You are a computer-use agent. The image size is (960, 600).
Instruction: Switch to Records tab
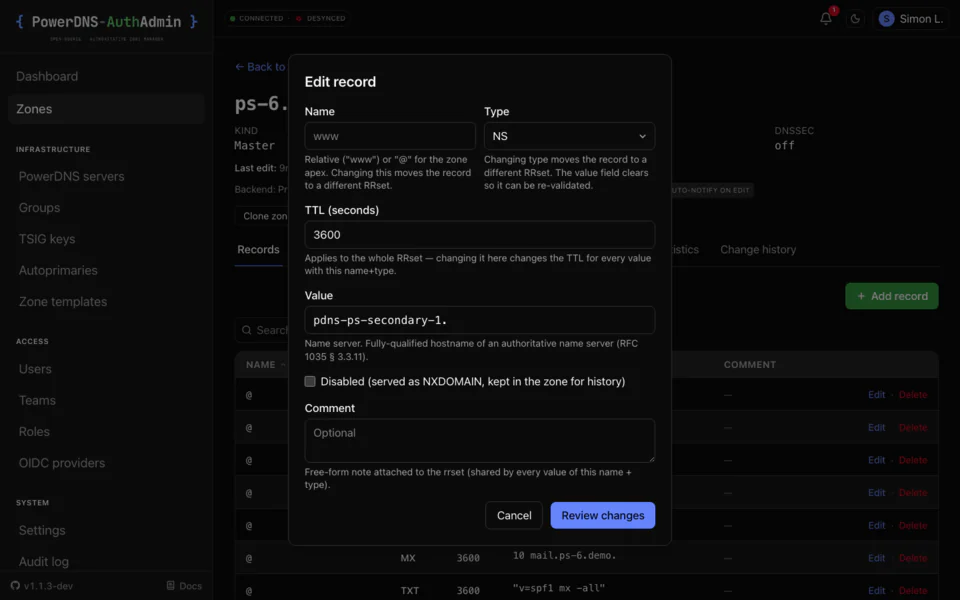tap(258, 250)
